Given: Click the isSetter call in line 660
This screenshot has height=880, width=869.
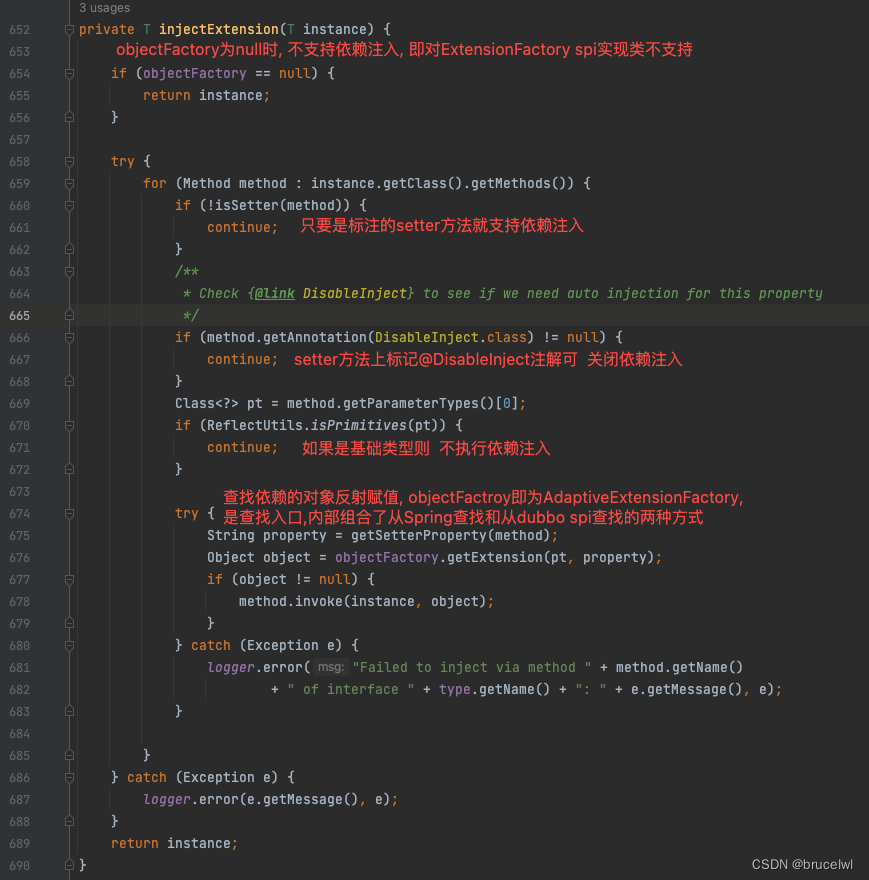Looking at the screenshot, I should [247, 205].
